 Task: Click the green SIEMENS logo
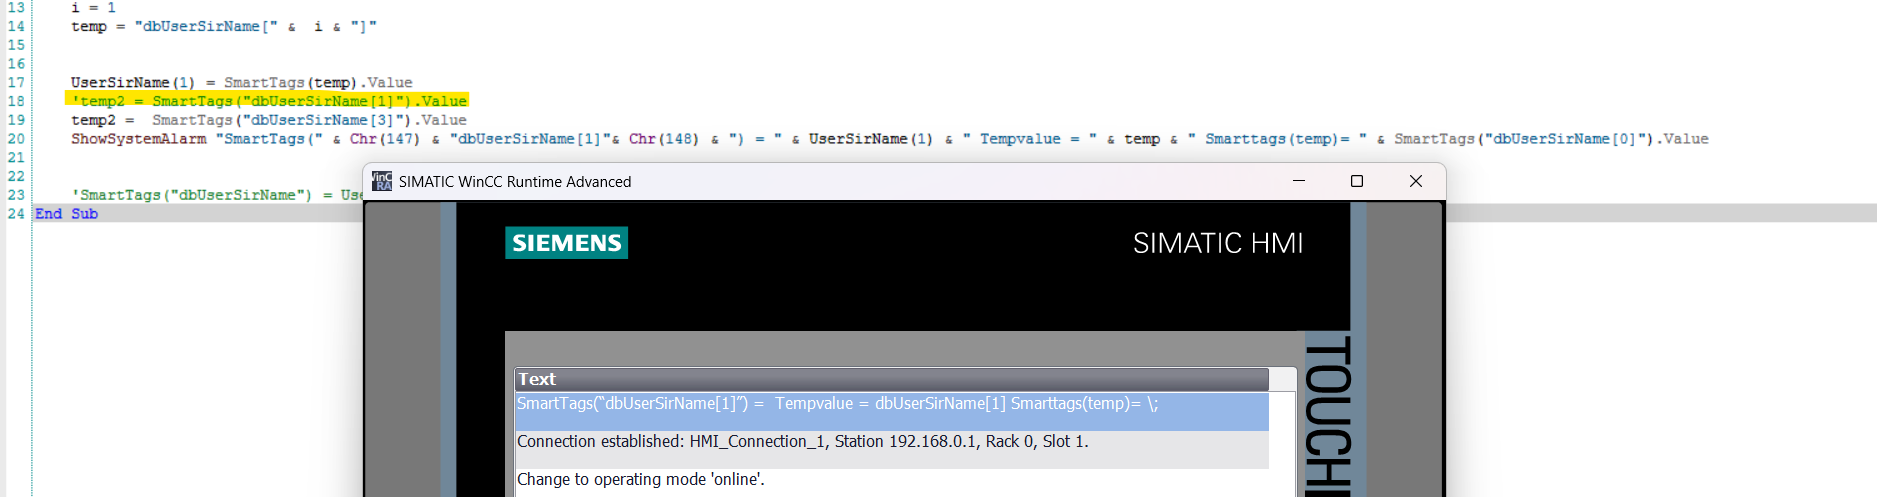pyautogui.click(x=566, y=243)
